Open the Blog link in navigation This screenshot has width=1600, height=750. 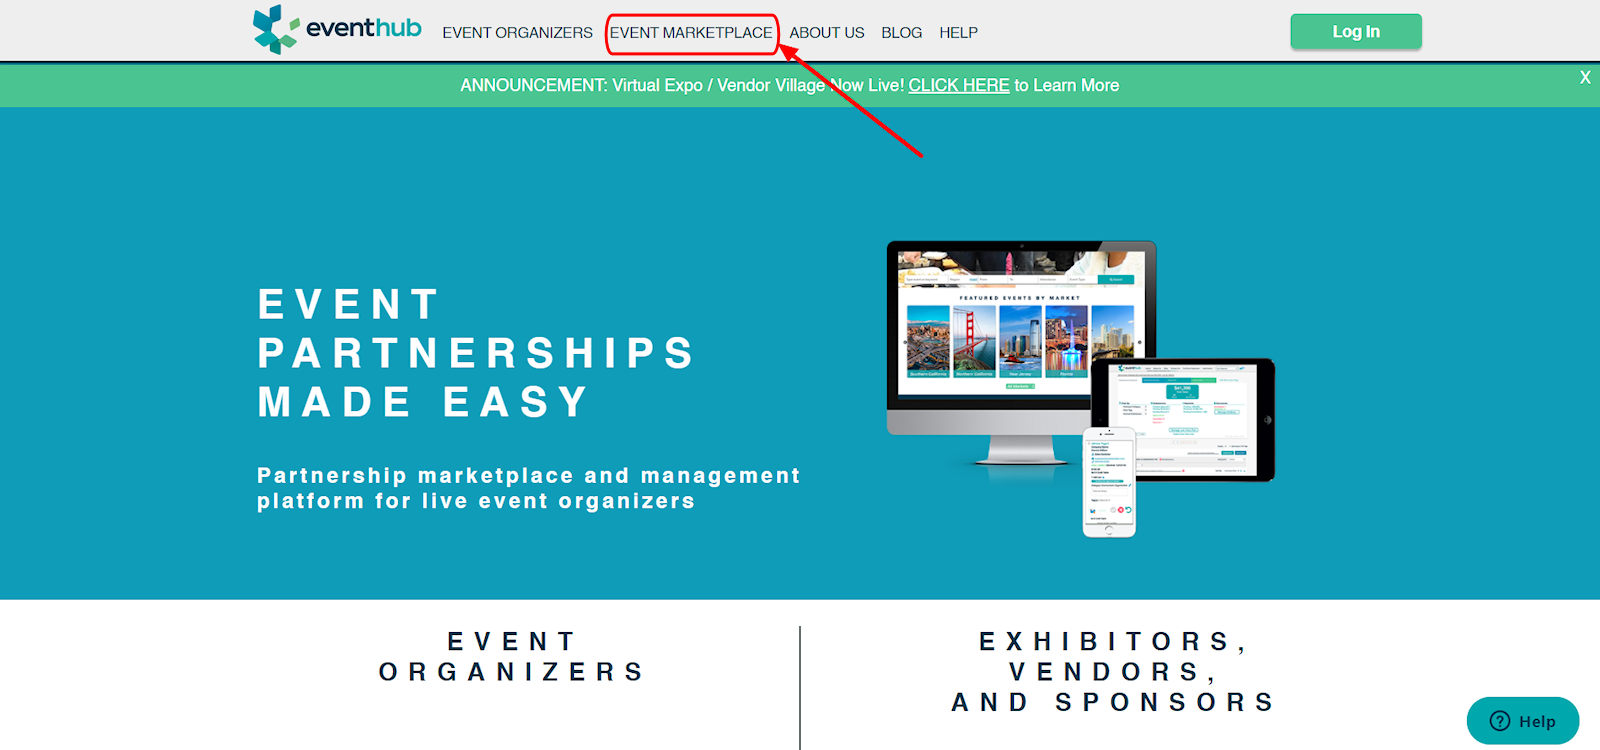901,32
